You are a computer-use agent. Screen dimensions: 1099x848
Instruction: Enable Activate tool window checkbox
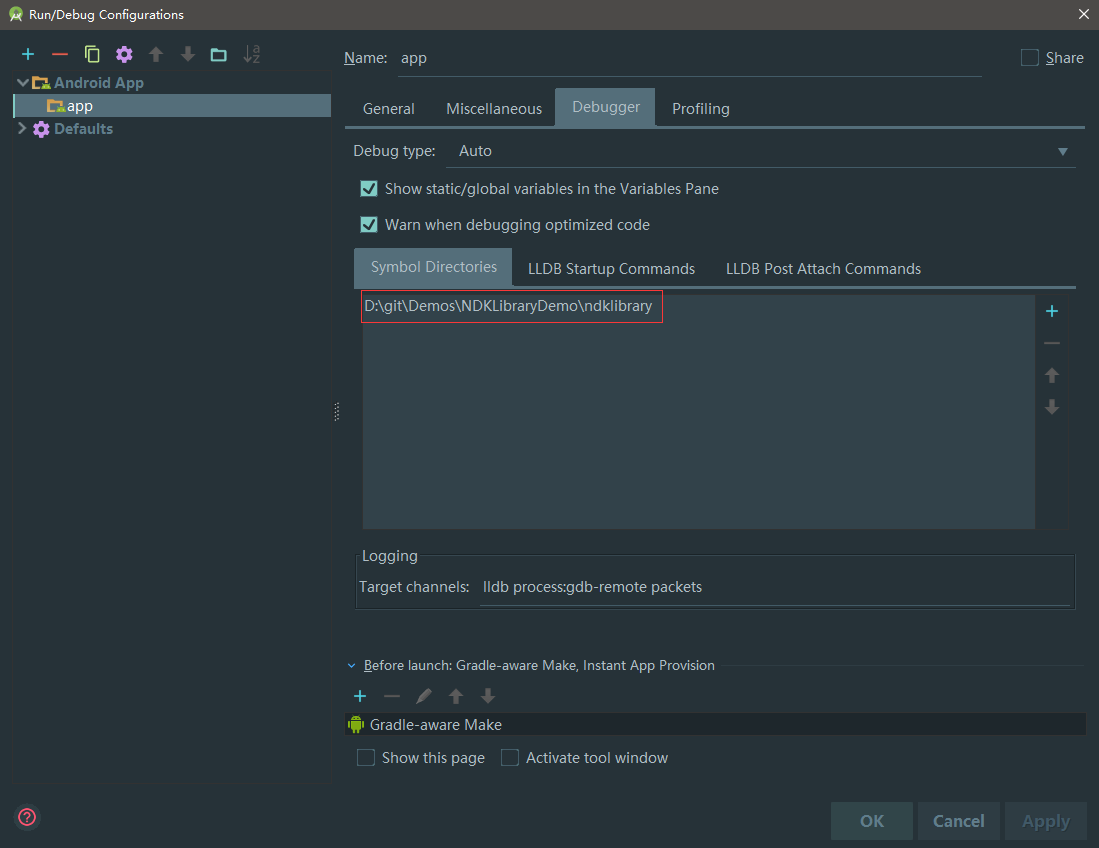pos(510,758)
